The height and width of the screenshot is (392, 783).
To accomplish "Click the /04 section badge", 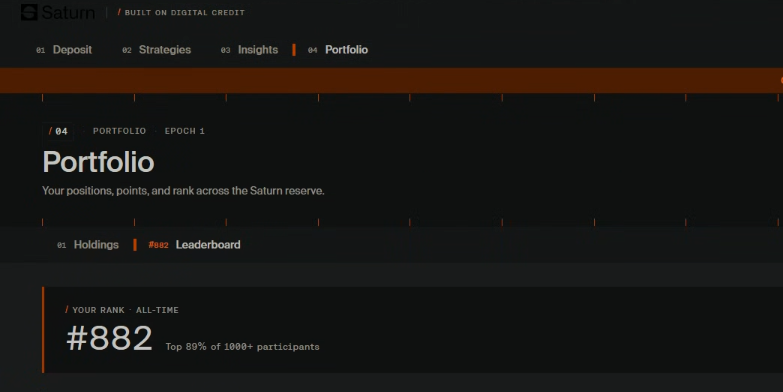I will pyautogui.click(x=58, y=131).
